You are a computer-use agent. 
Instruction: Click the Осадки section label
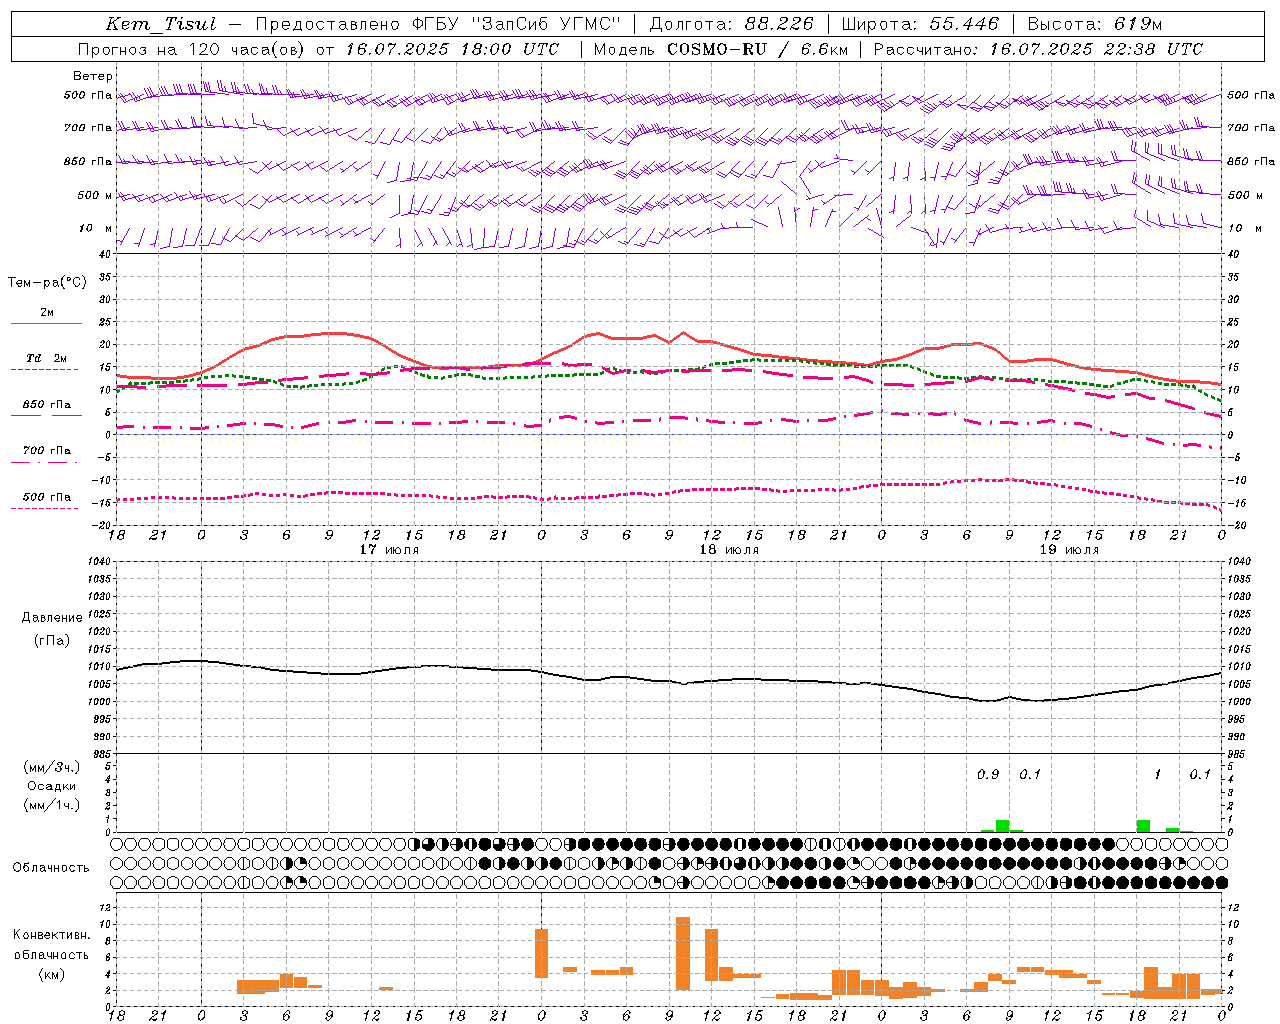(52, 786)
